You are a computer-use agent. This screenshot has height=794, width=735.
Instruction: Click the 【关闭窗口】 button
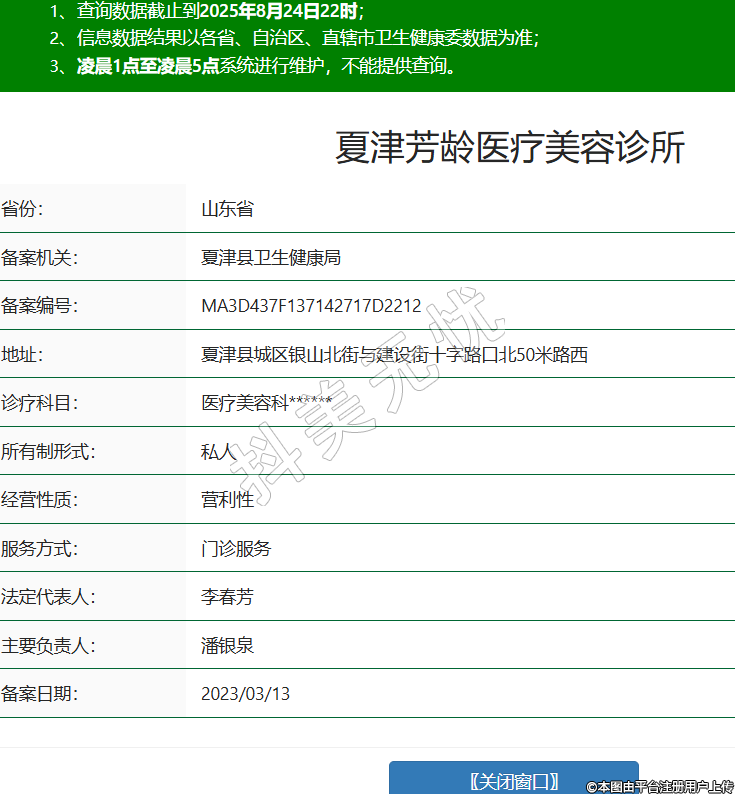[x=513, y=780]
